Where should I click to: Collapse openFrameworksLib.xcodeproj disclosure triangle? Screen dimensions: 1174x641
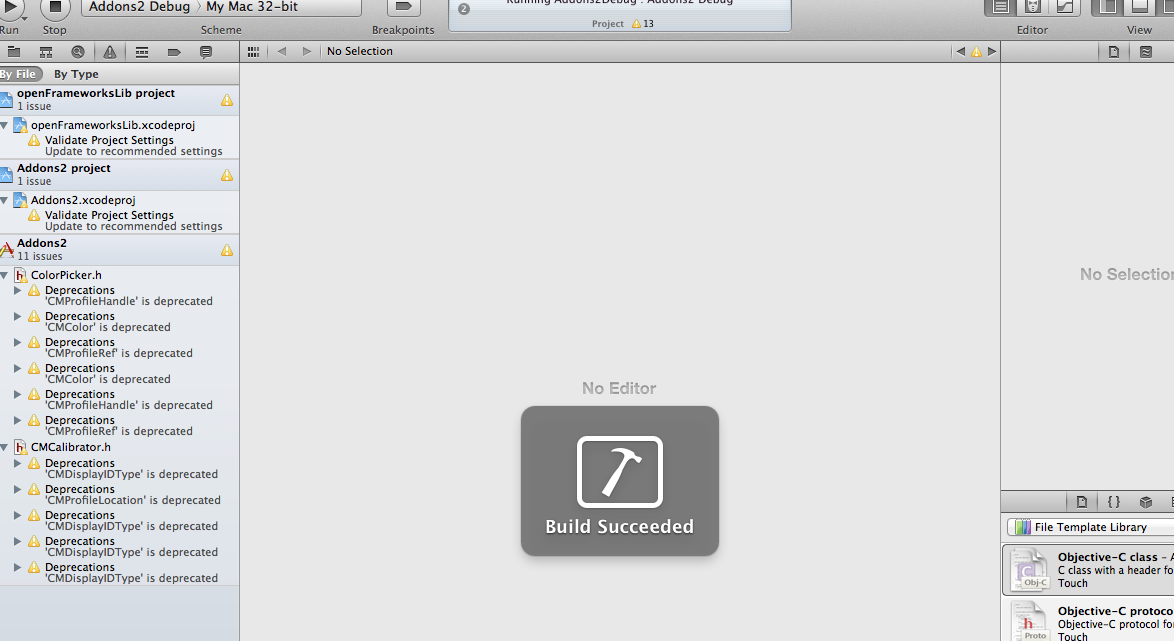(4, 125)
